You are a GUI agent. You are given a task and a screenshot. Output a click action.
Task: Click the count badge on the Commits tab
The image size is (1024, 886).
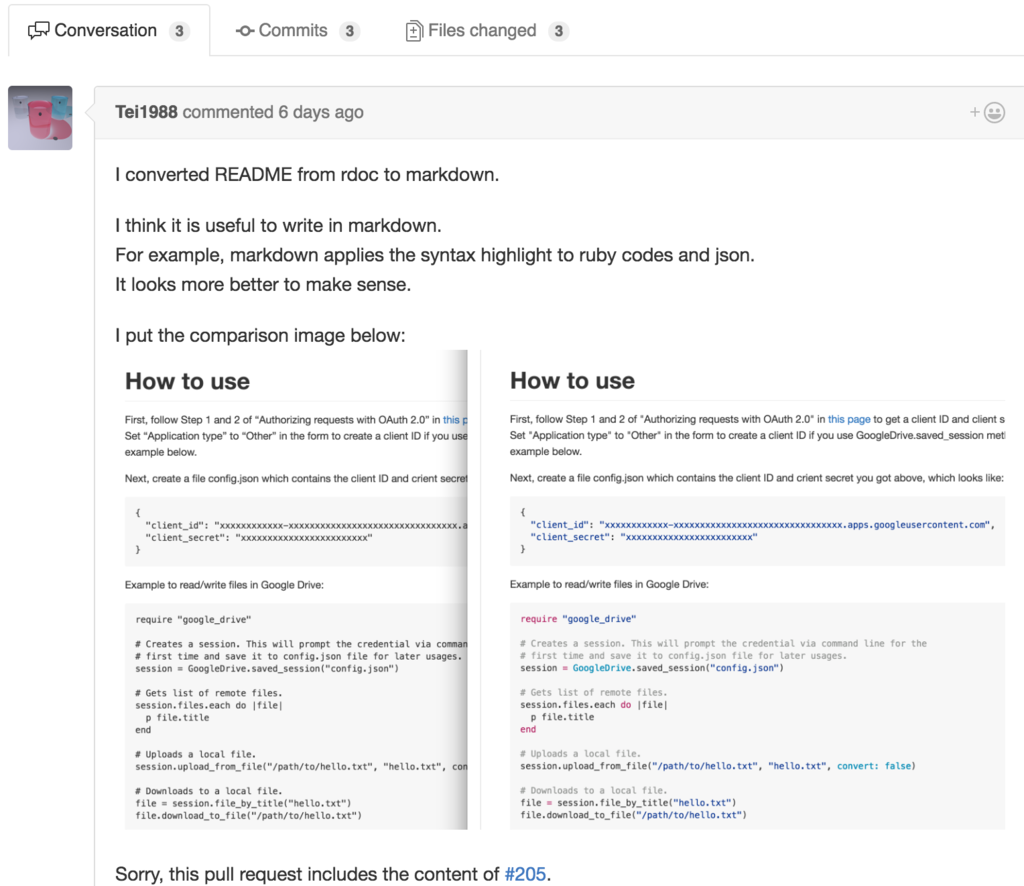click(349, 31)
